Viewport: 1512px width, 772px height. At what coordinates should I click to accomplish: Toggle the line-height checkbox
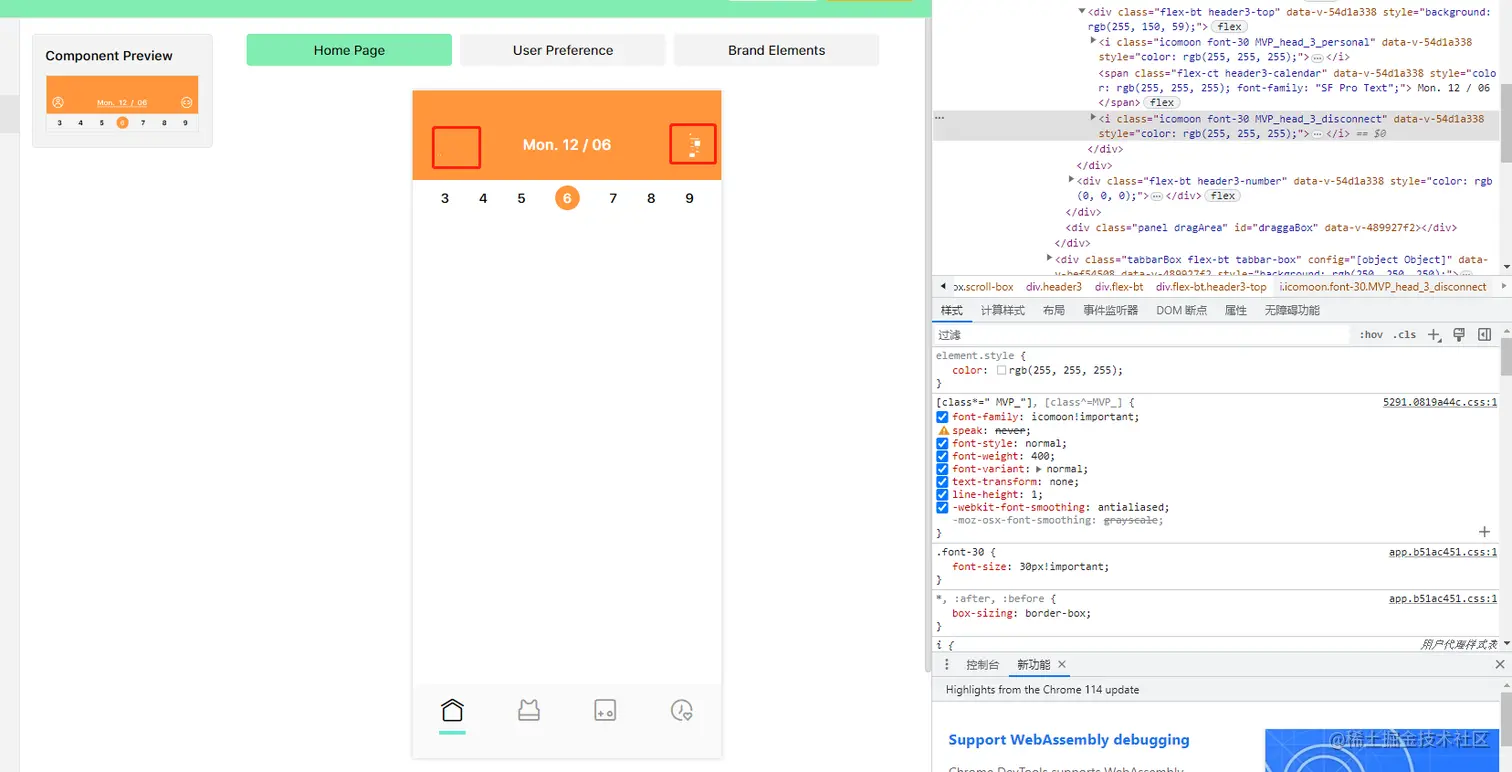click(x=943, y=495)
